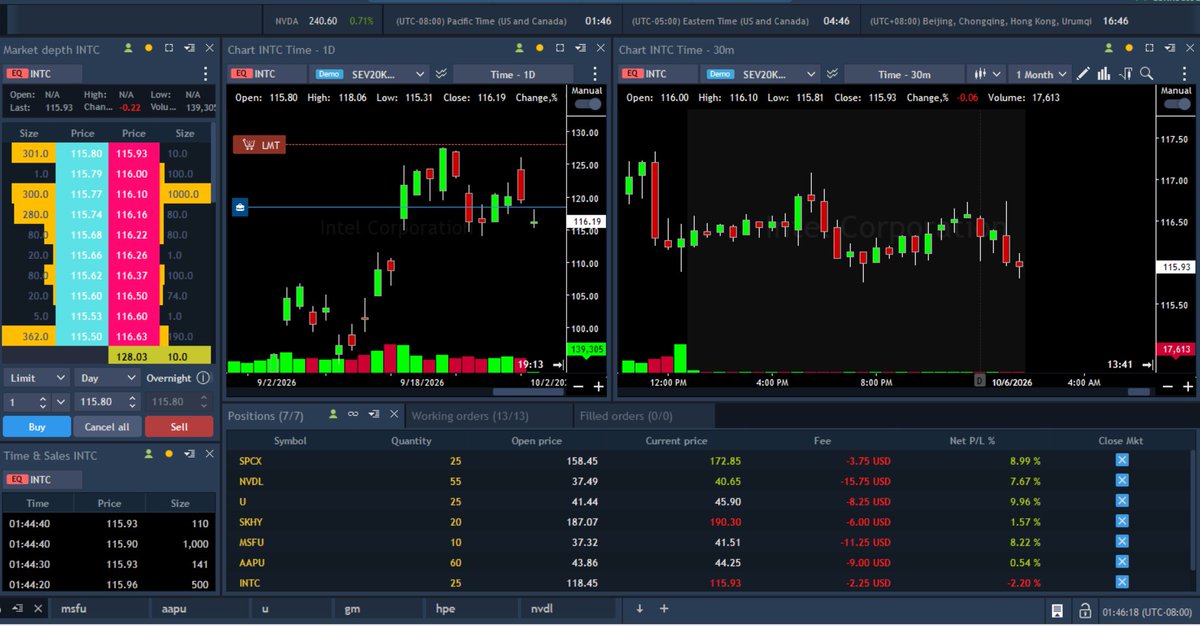Click green account icon in Market depth header
The image size is (1200, 626).
click(130, 48)
